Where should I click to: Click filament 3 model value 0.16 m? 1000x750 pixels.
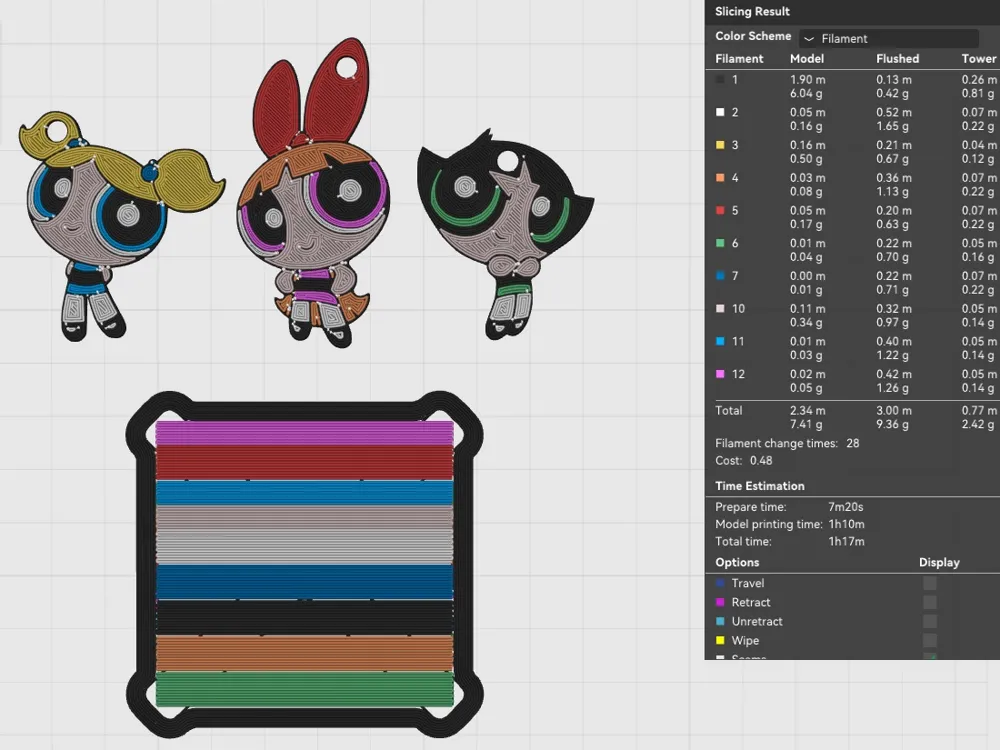[x=807, y=145]
